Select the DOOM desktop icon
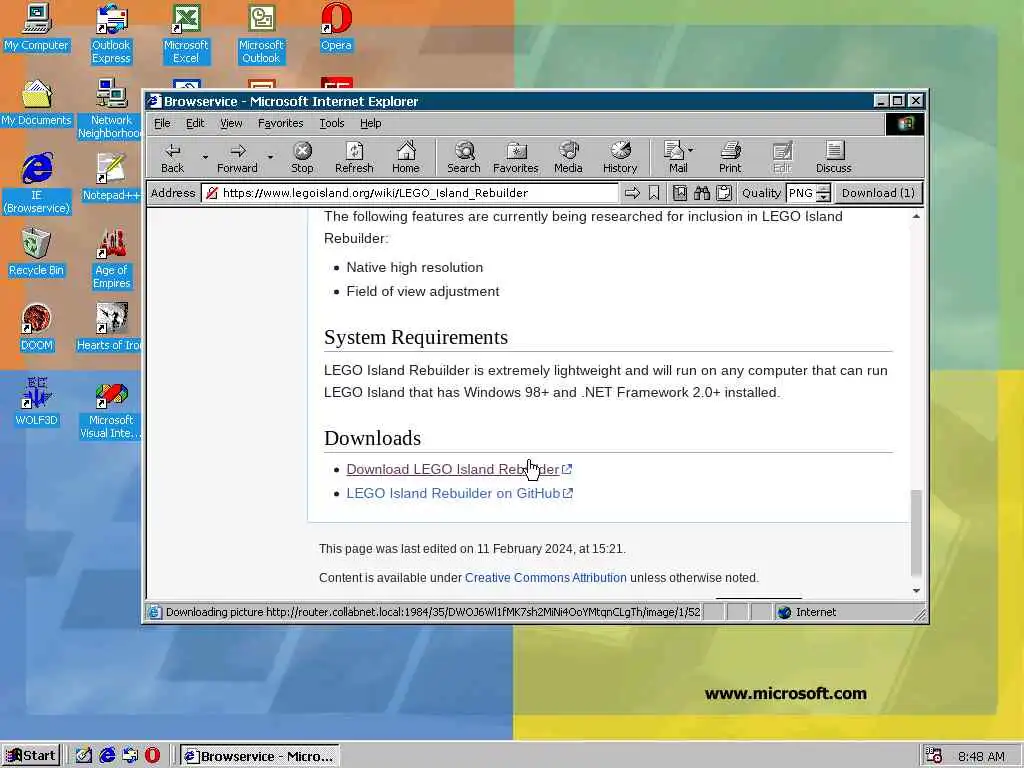1024x768 pixels. tap(36, 328)
